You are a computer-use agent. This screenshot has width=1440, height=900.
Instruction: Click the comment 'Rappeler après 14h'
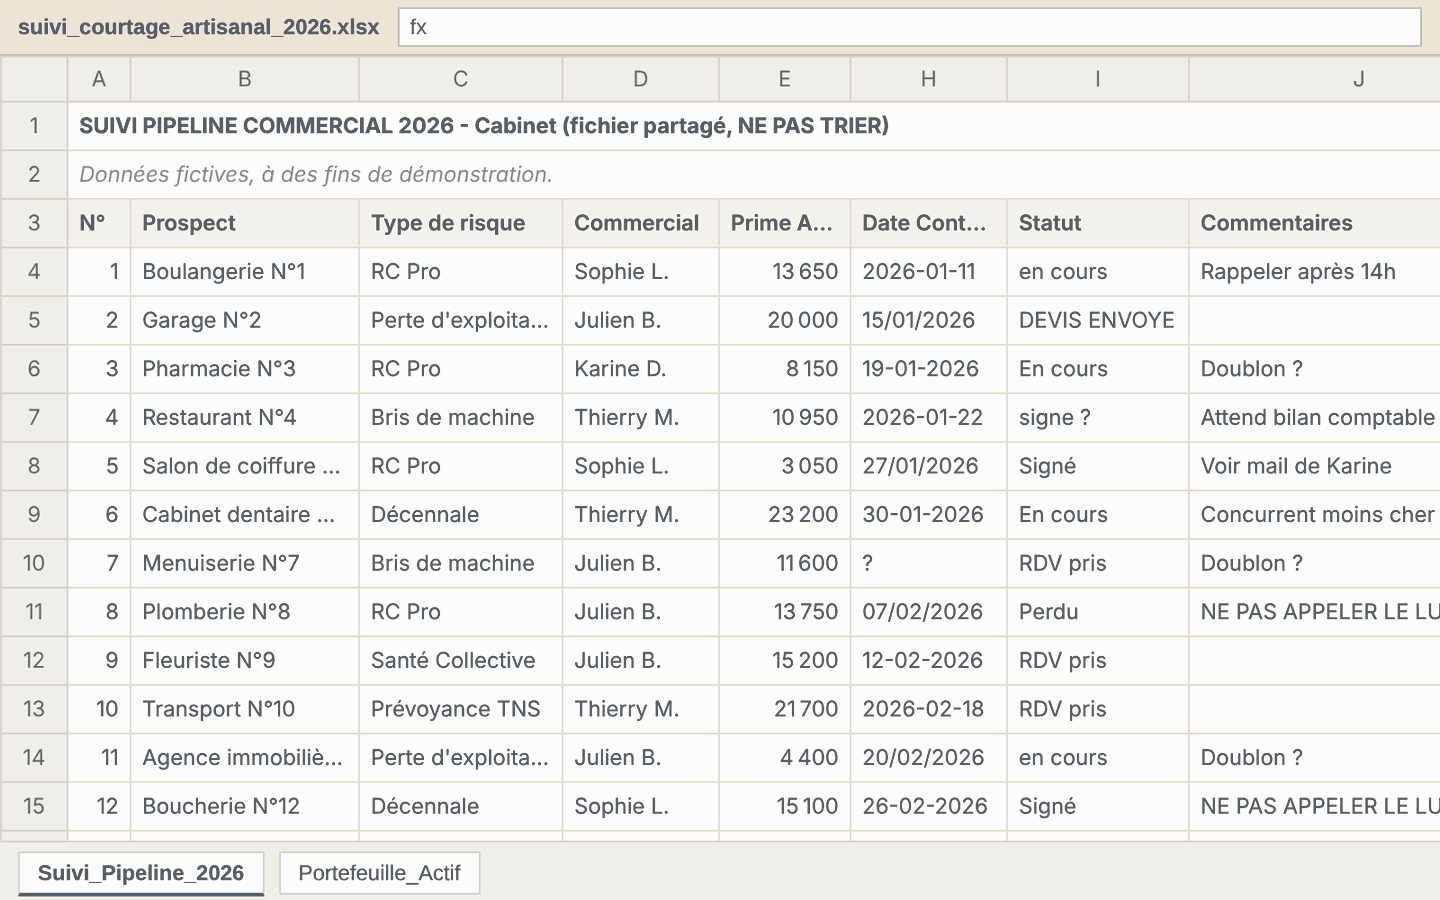click(1314, 272)
